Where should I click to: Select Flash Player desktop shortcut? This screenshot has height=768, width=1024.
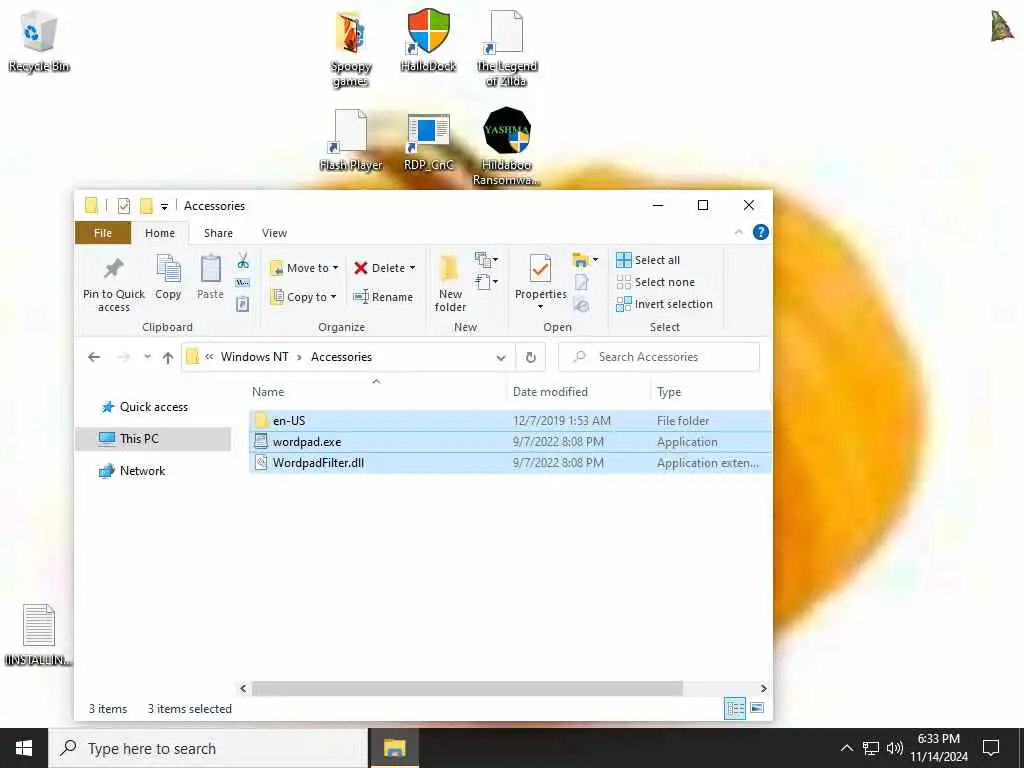coord(351,140)
